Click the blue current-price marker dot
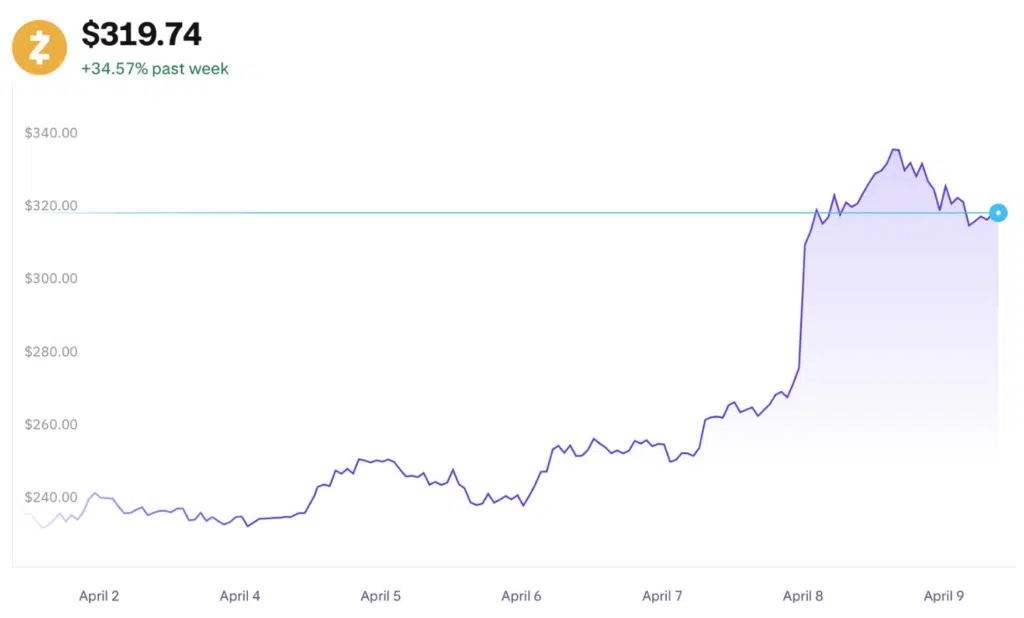The height and width of the screenshot is (618, 1024). pos(998,213)
